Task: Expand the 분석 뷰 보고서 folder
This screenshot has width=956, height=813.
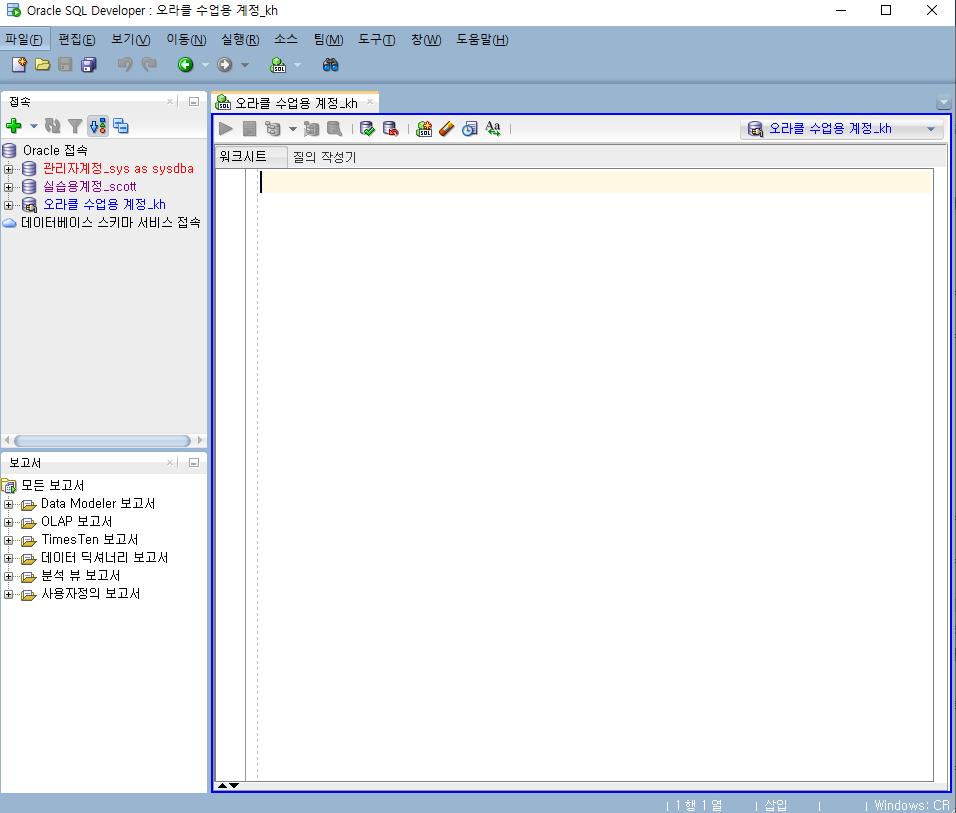Action: (x=9, y=576)
